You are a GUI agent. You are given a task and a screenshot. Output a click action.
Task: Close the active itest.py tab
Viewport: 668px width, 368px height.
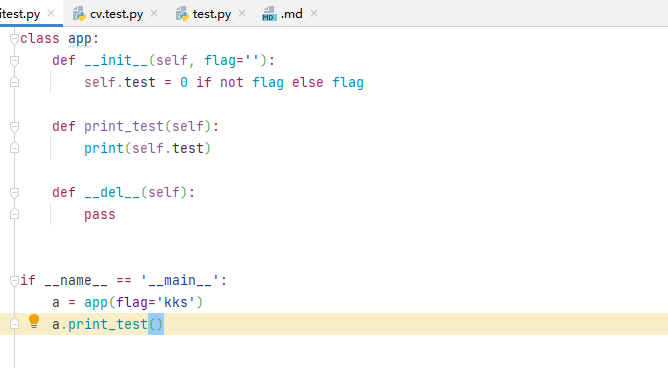(51, 14)
